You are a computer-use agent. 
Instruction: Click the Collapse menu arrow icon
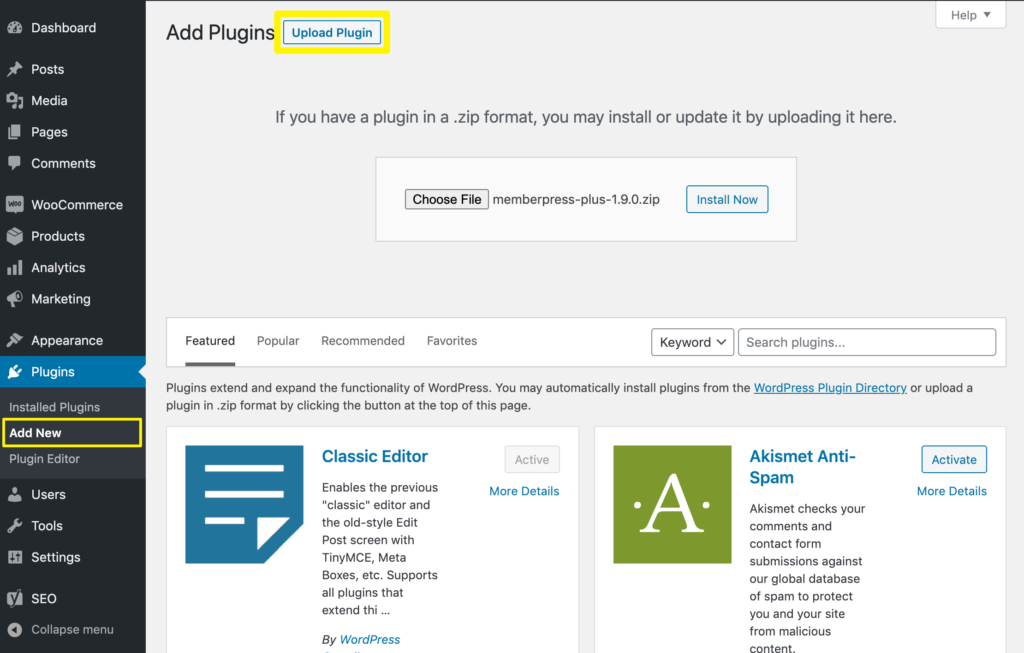(x=14, y=629)
